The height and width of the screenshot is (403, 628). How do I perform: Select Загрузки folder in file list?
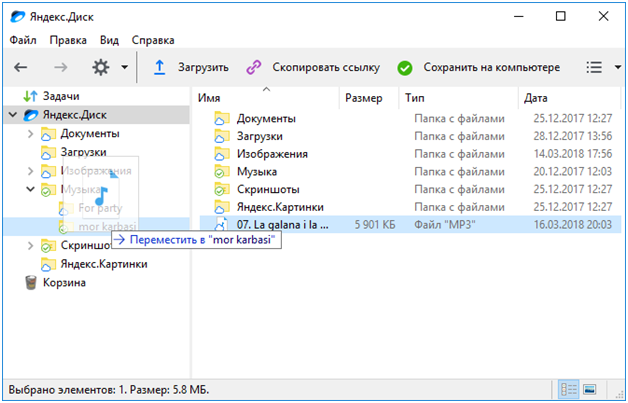[x=260, y=136]
